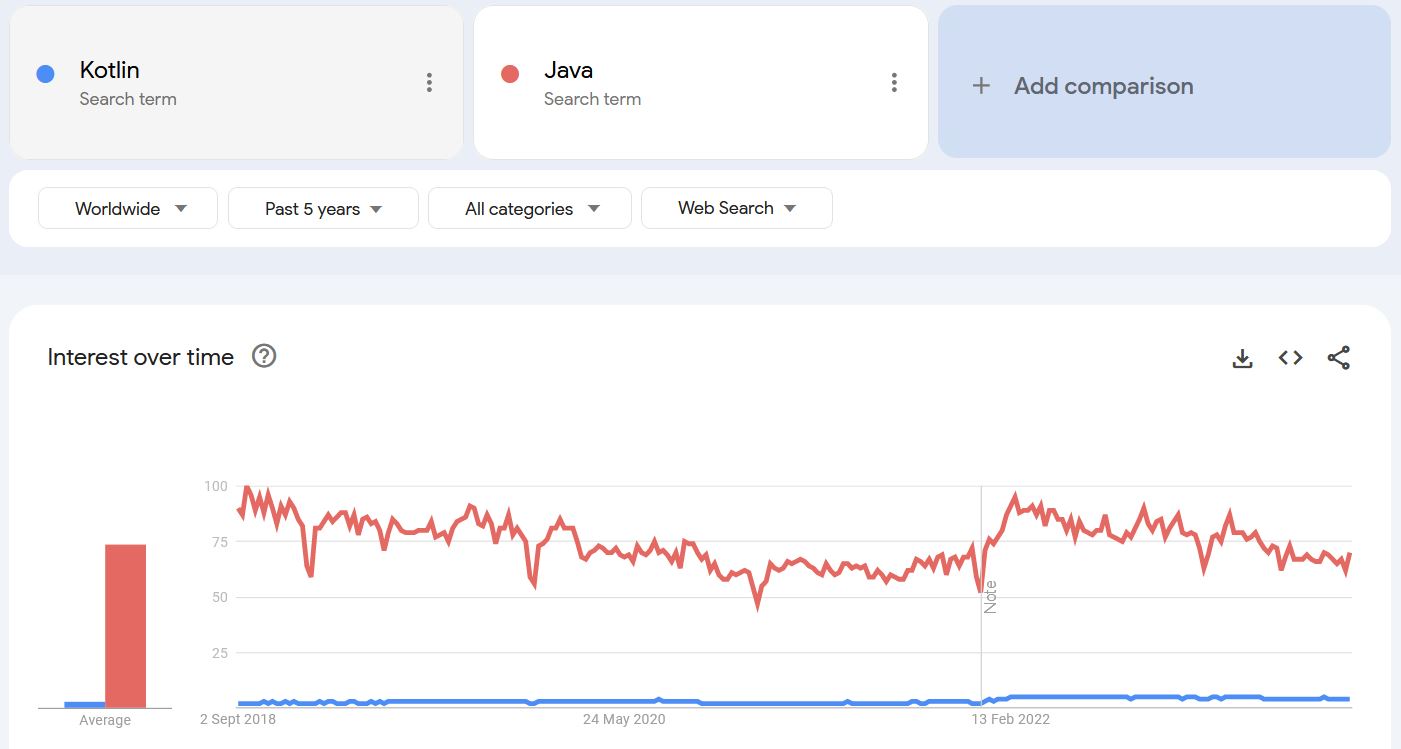Open Kotlin term's three-dot options menu
The height and width of the screenshot is (749, 1401).
429,83
